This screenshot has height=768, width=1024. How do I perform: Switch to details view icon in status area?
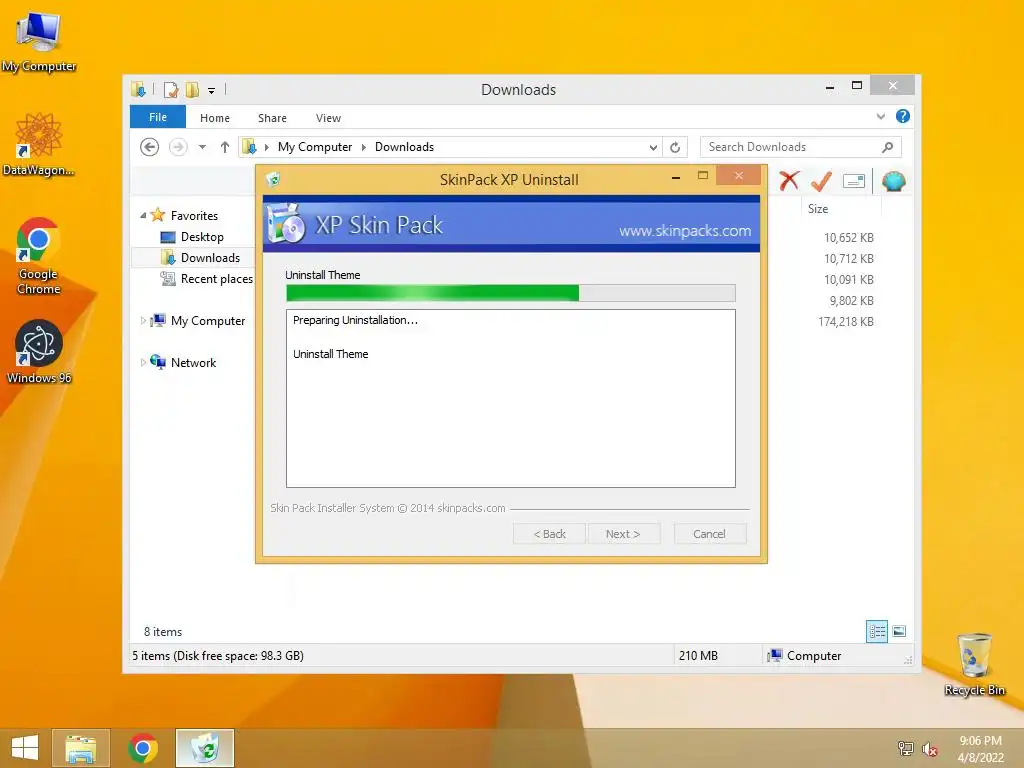coord(876,631)
